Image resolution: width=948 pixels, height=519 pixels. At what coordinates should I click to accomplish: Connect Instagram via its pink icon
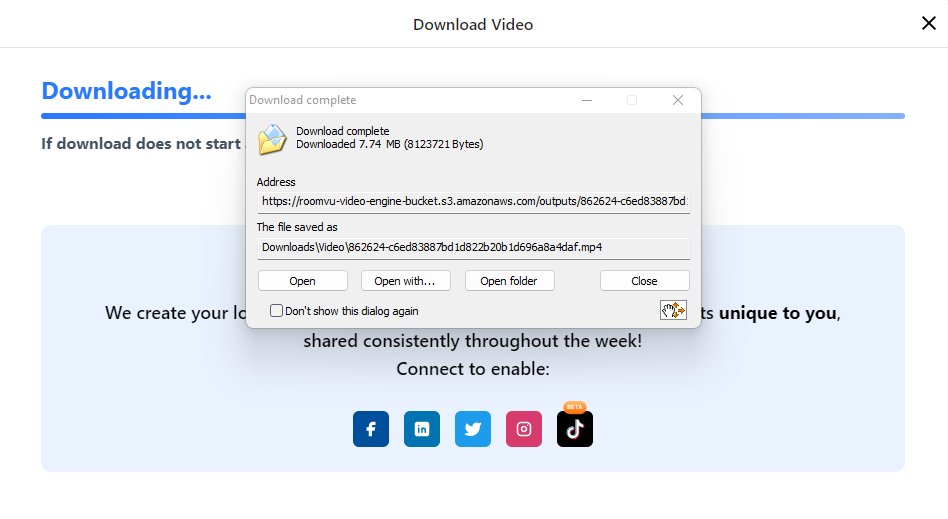pos(524,429)
